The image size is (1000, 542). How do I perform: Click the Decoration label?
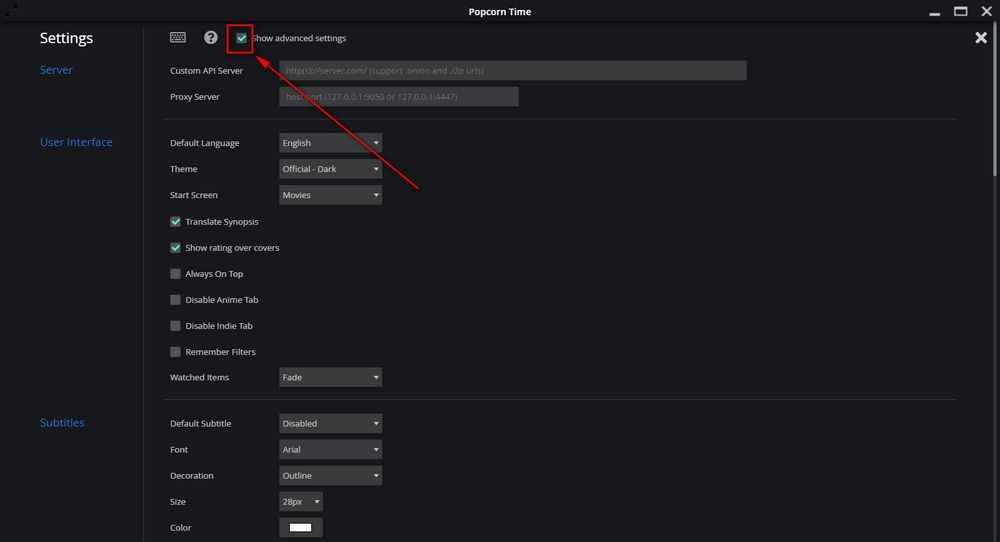tap(191, 476)
